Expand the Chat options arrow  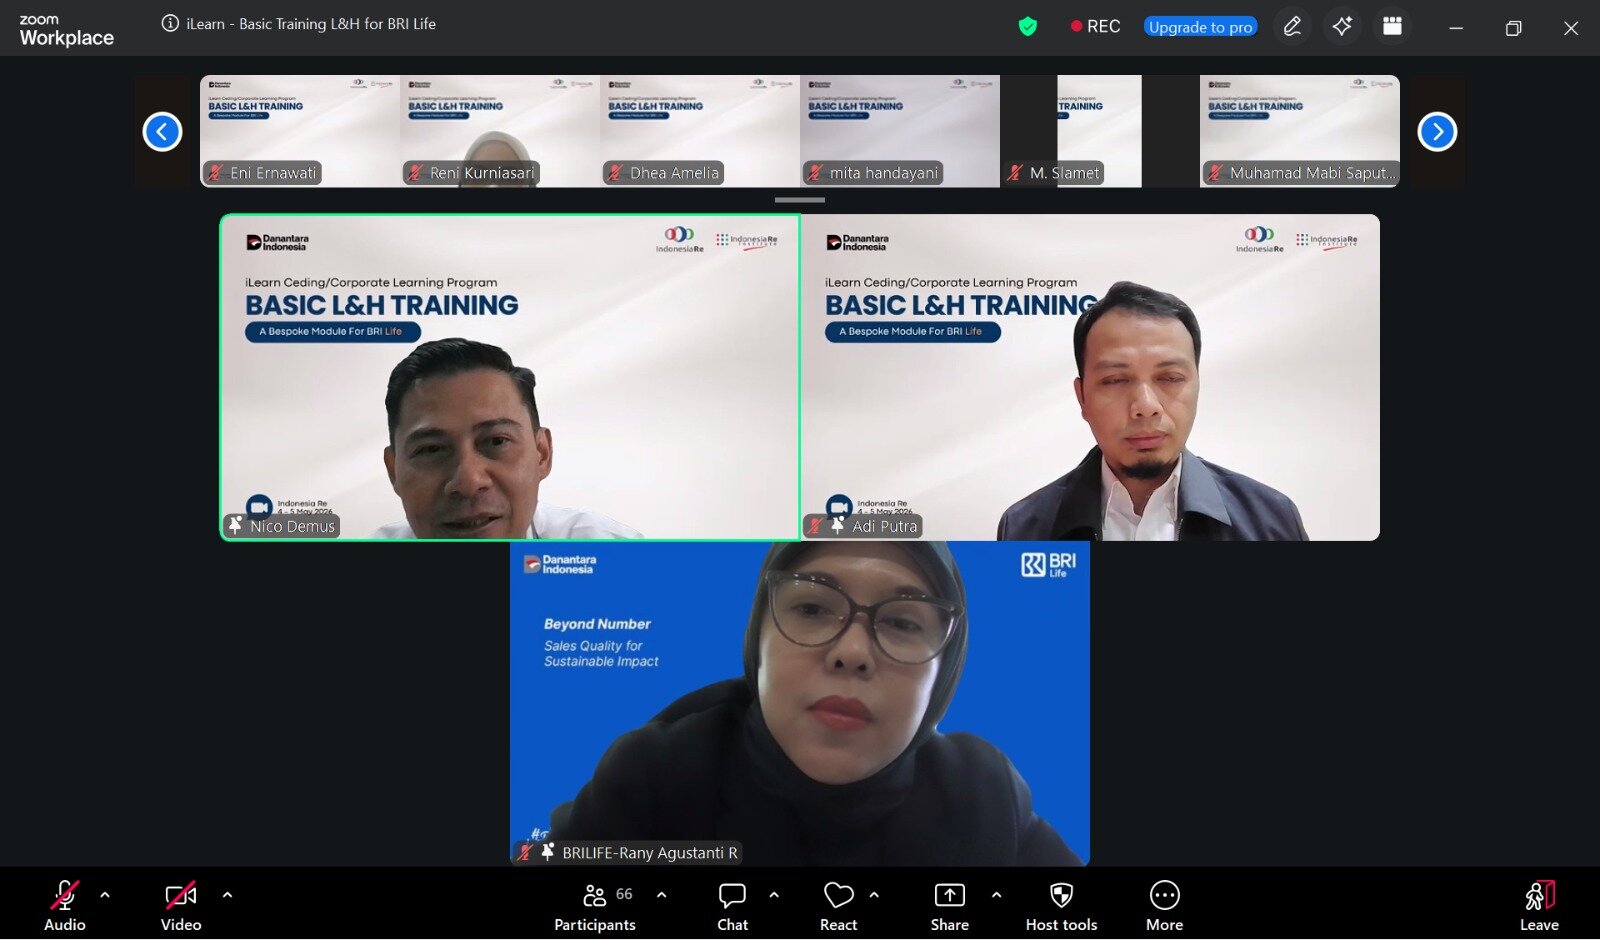coord(774,895)
